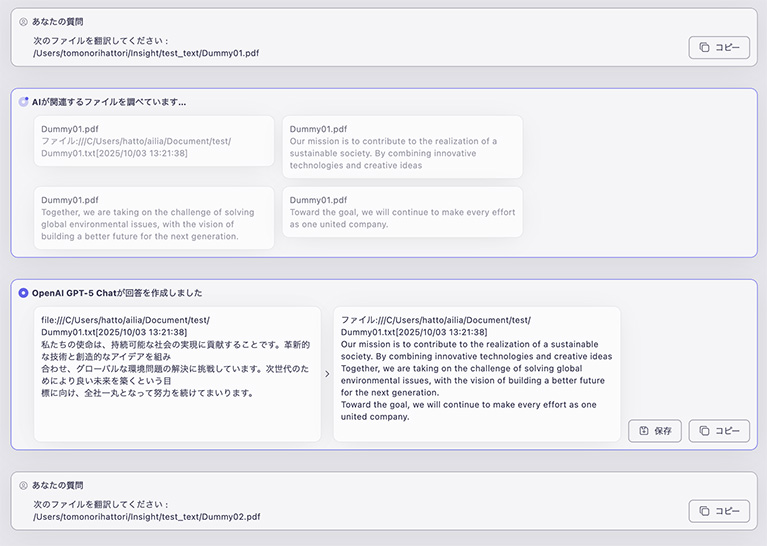Image resolution: width=767 pixels, height=546 pixels.
Task: Copy the Dummy02.pdf translation question
Action: click(x=719, y=511)
